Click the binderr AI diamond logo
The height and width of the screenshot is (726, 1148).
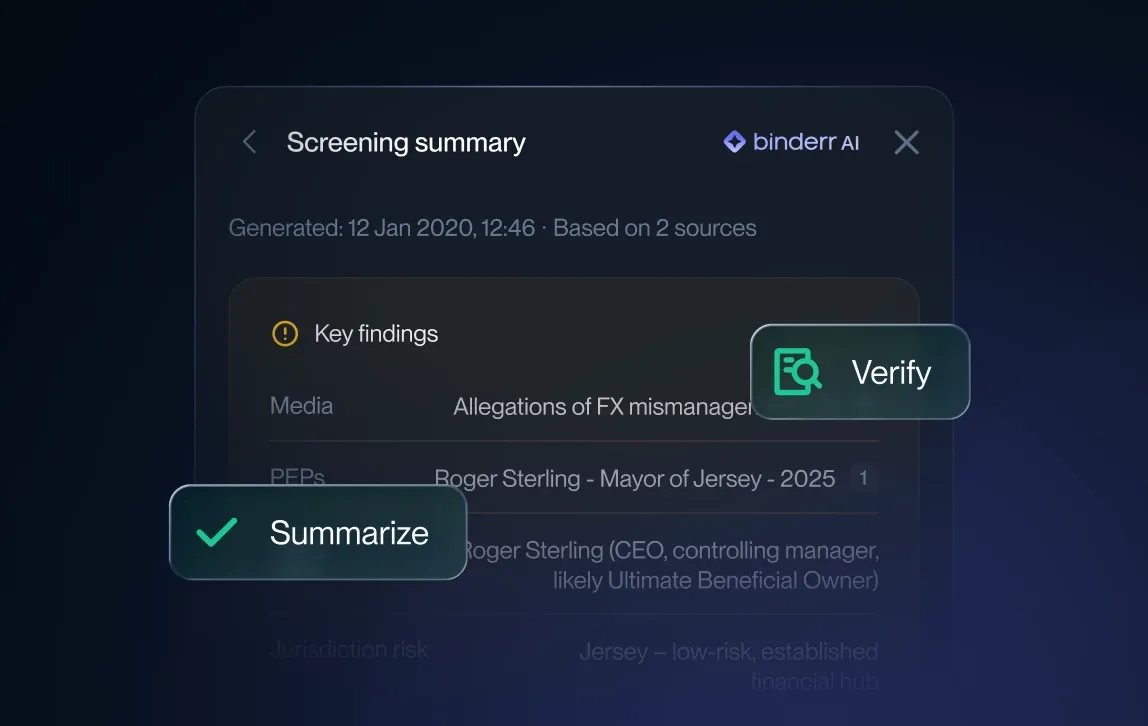[x=734, y=142]
